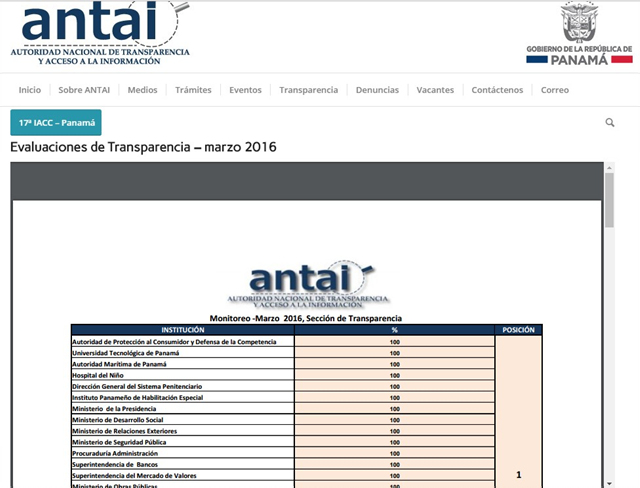
Task: Open the Trámites menu
Action: (193, 90)
